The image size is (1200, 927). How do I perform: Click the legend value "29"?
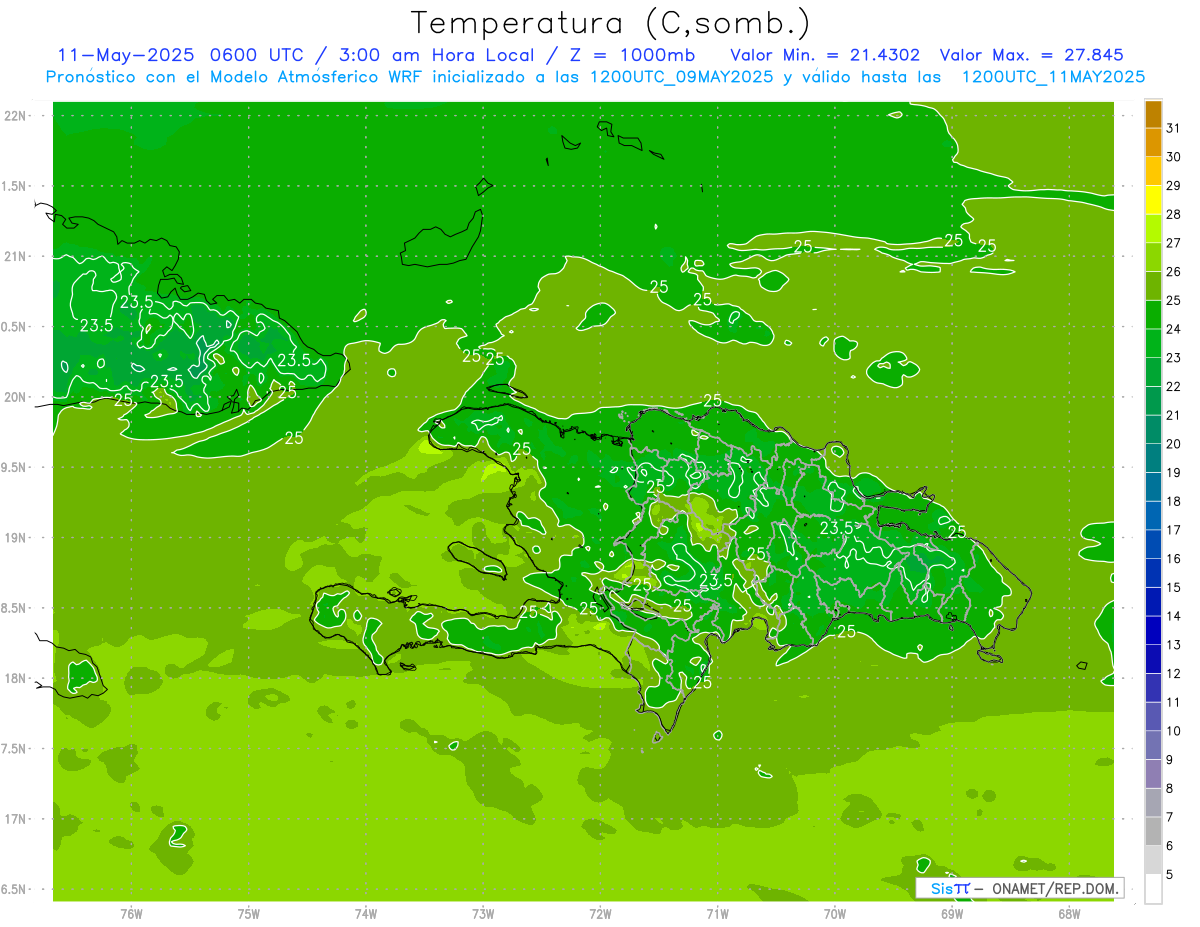[x=1173, y=186]
